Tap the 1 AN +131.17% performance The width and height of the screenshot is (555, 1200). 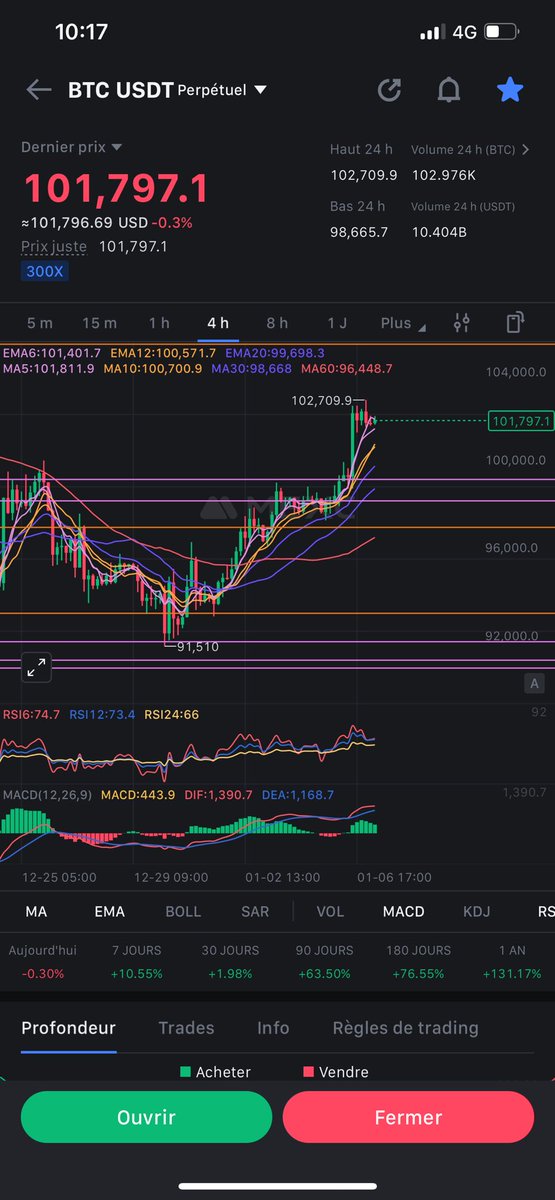coord(511,961)
